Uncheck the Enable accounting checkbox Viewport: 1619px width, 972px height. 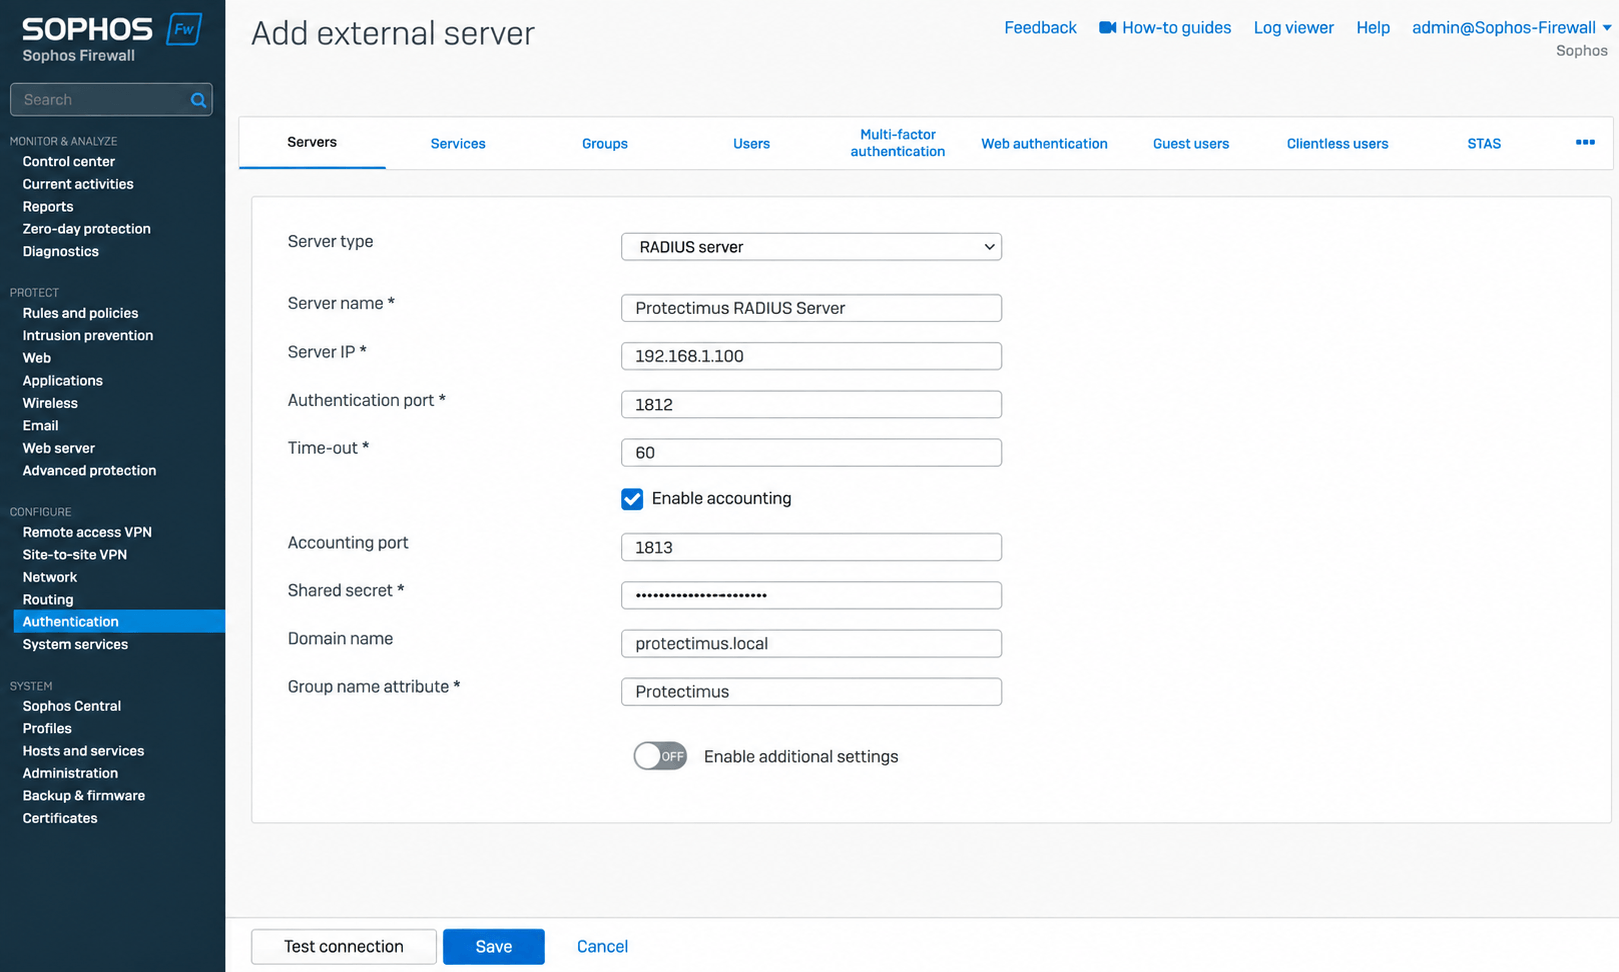point(632,499)
